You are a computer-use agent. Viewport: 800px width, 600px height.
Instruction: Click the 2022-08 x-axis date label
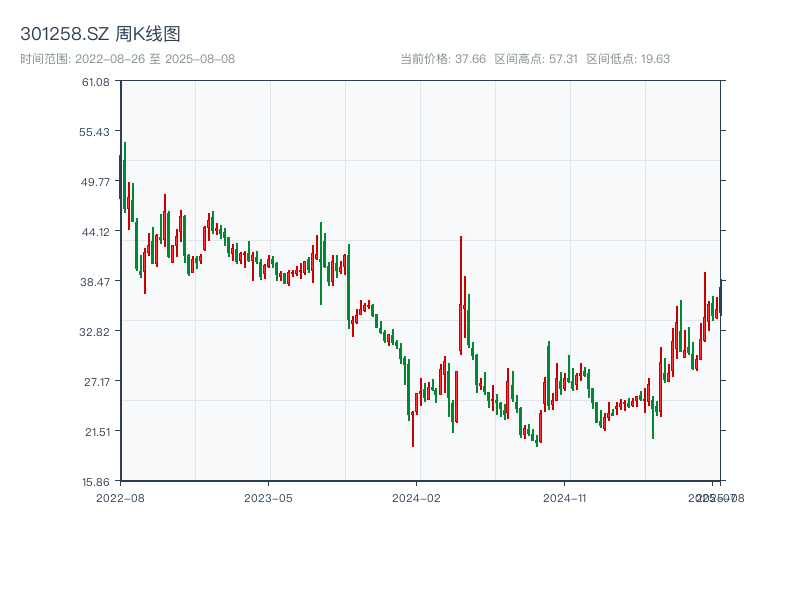coord(120,497)
